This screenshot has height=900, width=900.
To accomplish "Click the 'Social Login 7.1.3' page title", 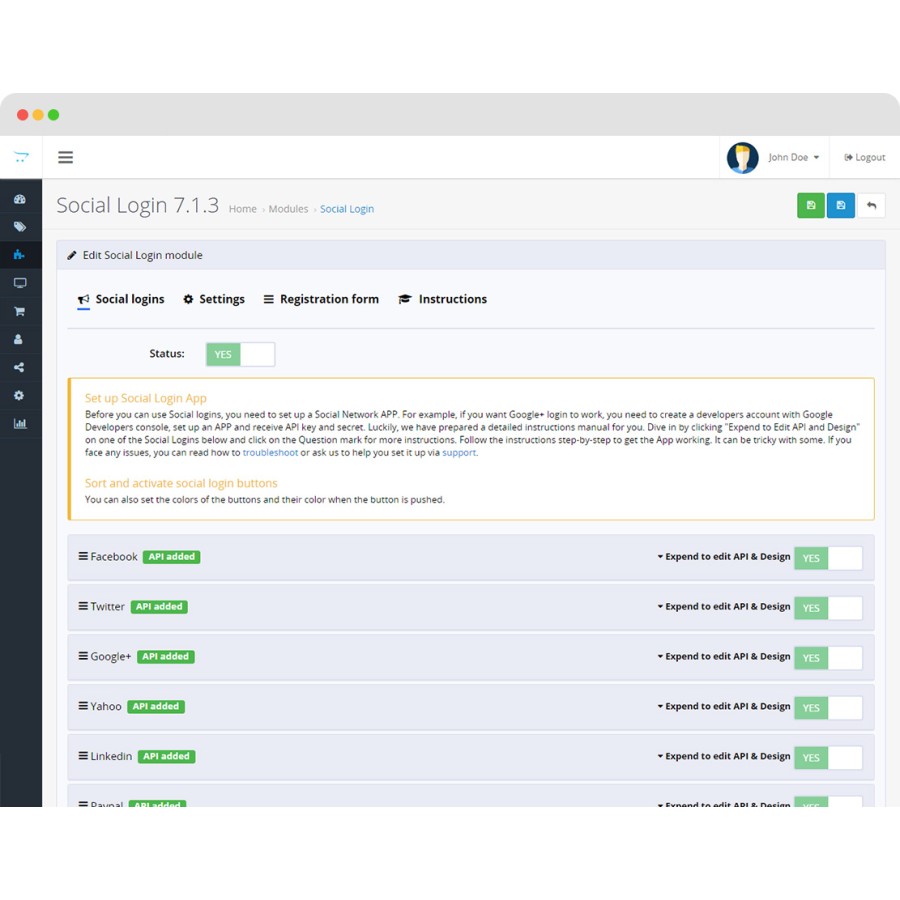I will pos(138,205).
